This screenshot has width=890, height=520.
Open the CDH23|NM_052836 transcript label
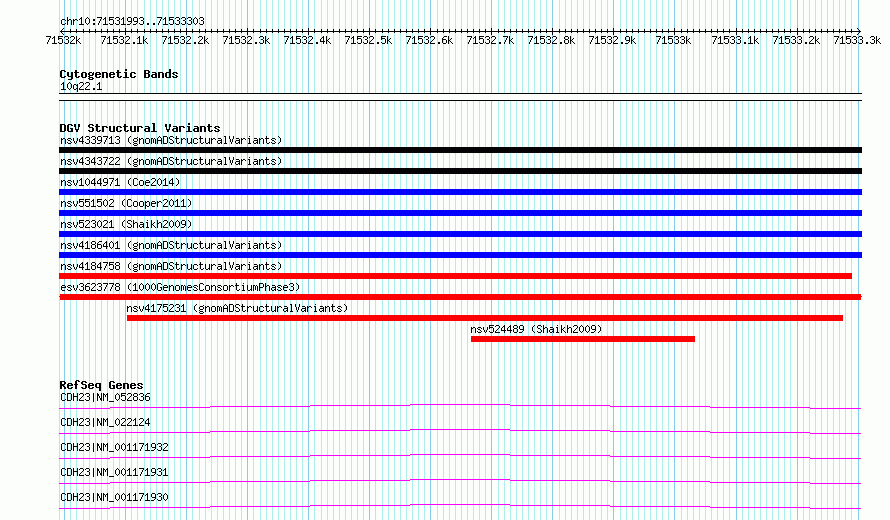point(105,397)
